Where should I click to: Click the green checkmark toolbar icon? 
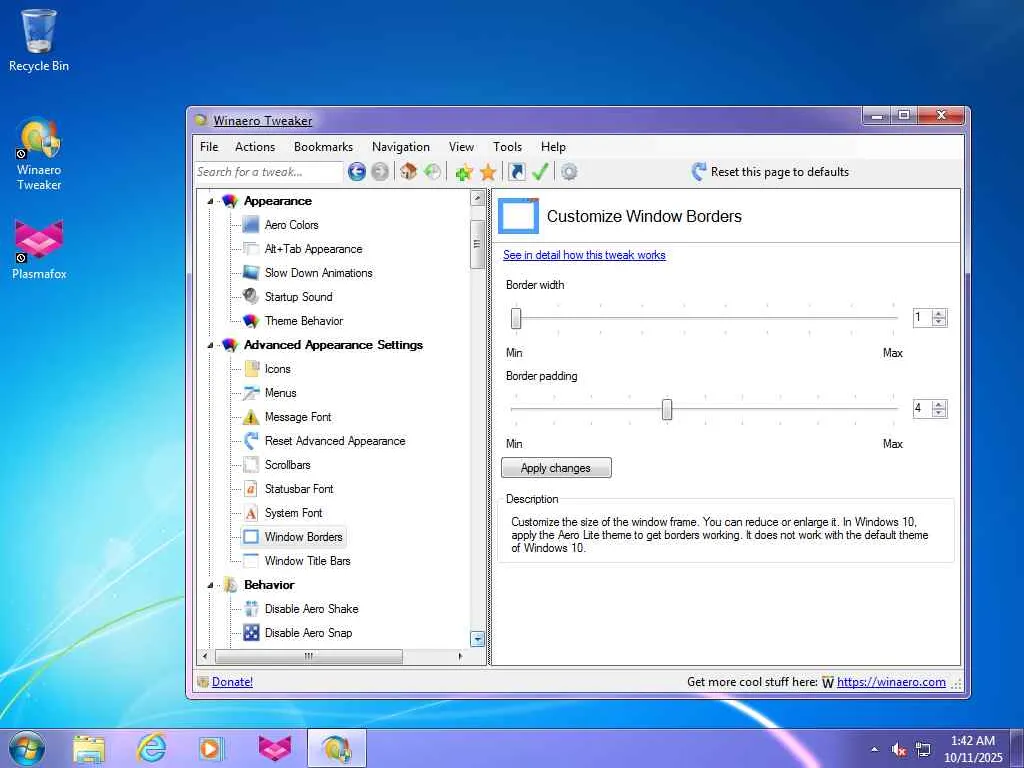540,172
